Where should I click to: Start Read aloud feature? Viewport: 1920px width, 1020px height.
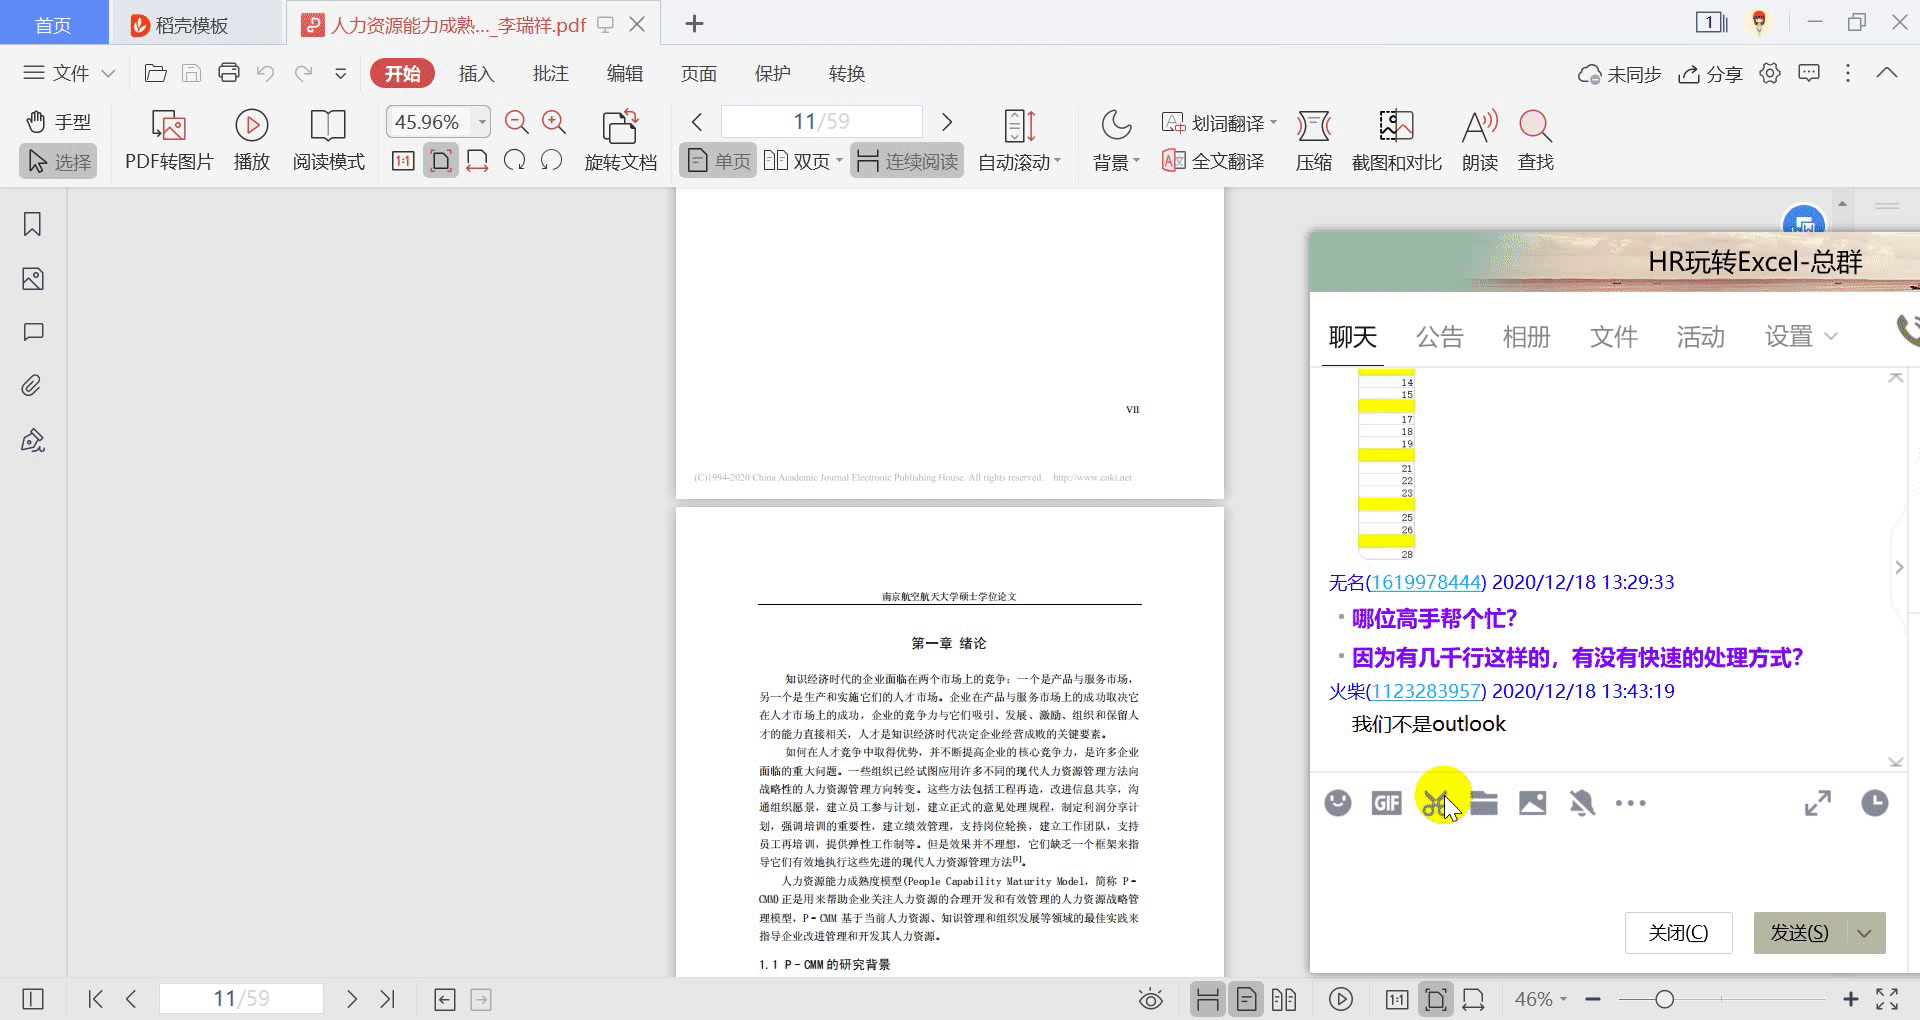click(1479, 141)
